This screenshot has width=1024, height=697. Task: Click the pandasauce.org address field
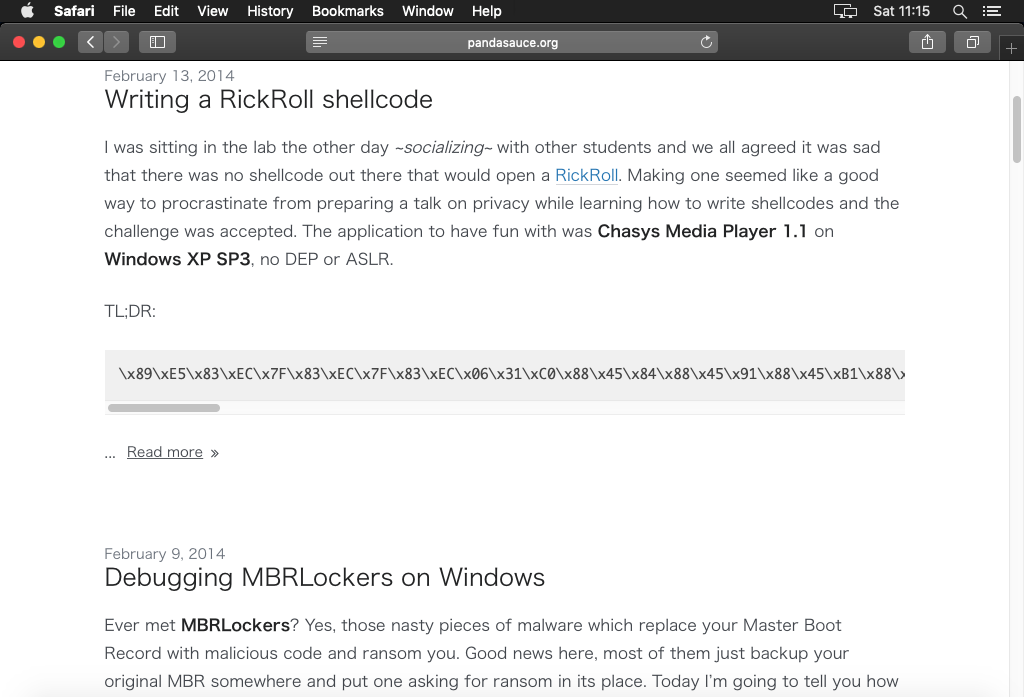(512, 42)
